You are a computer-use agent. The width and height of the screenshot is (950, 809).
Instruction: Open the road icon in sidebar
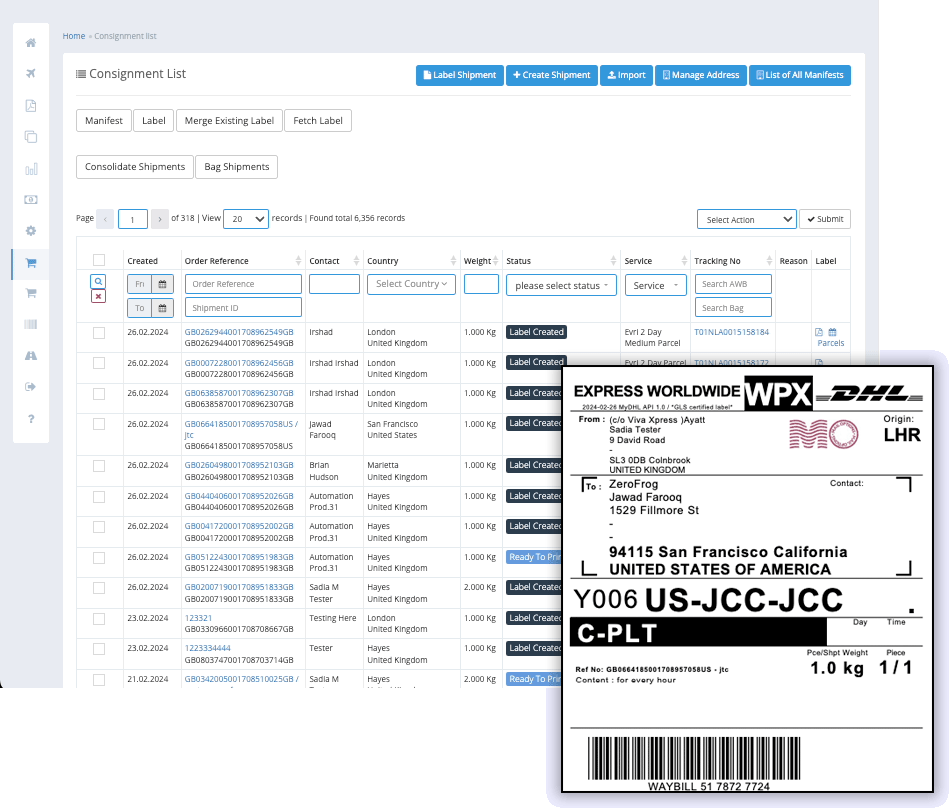tap(31, 356)
